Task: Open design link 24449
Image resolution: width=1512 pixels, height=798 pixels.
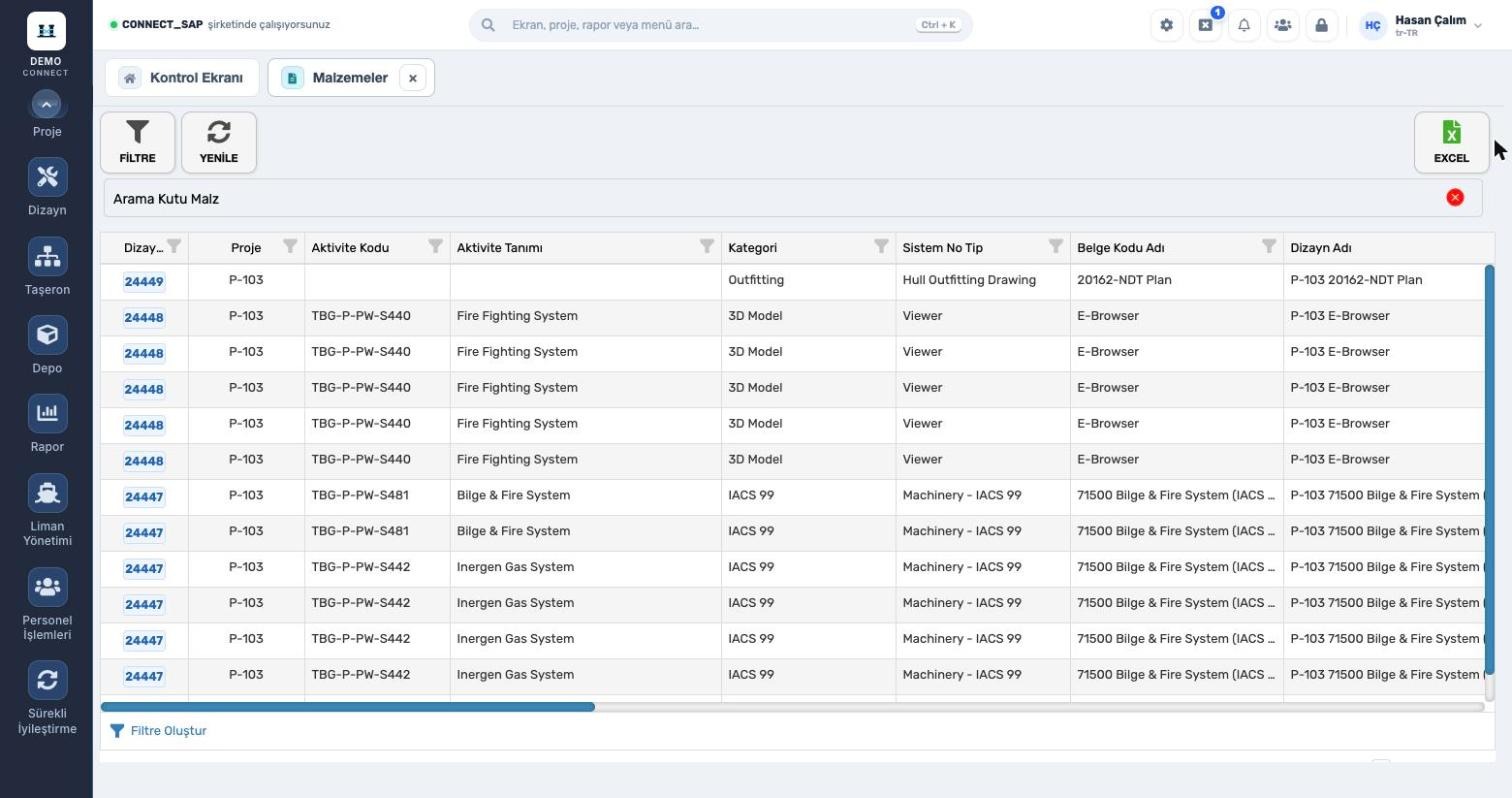Action: point(144,282)
